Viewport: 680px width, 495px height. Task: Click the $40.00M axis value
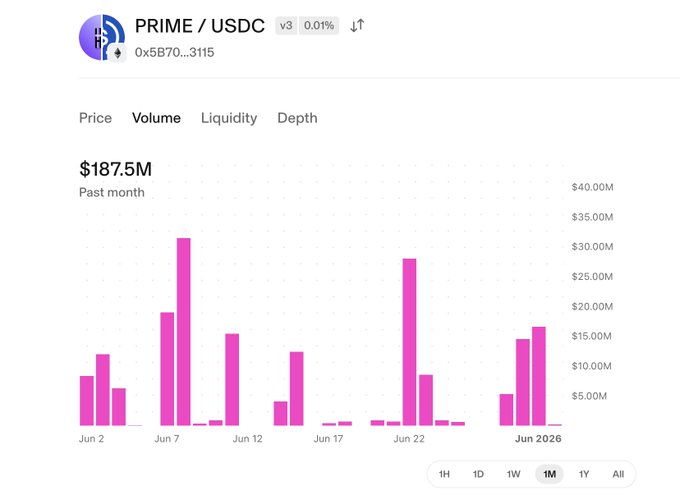592,187
